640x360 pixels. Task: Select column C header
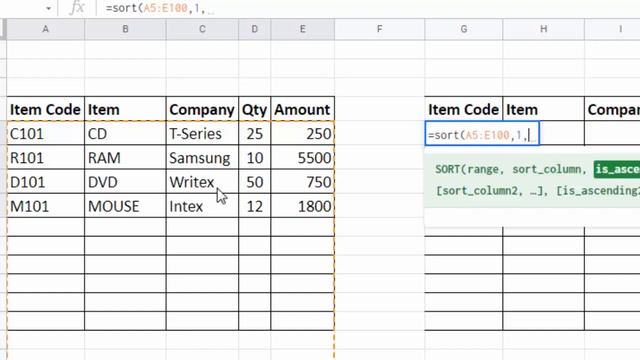click(202, 29)
